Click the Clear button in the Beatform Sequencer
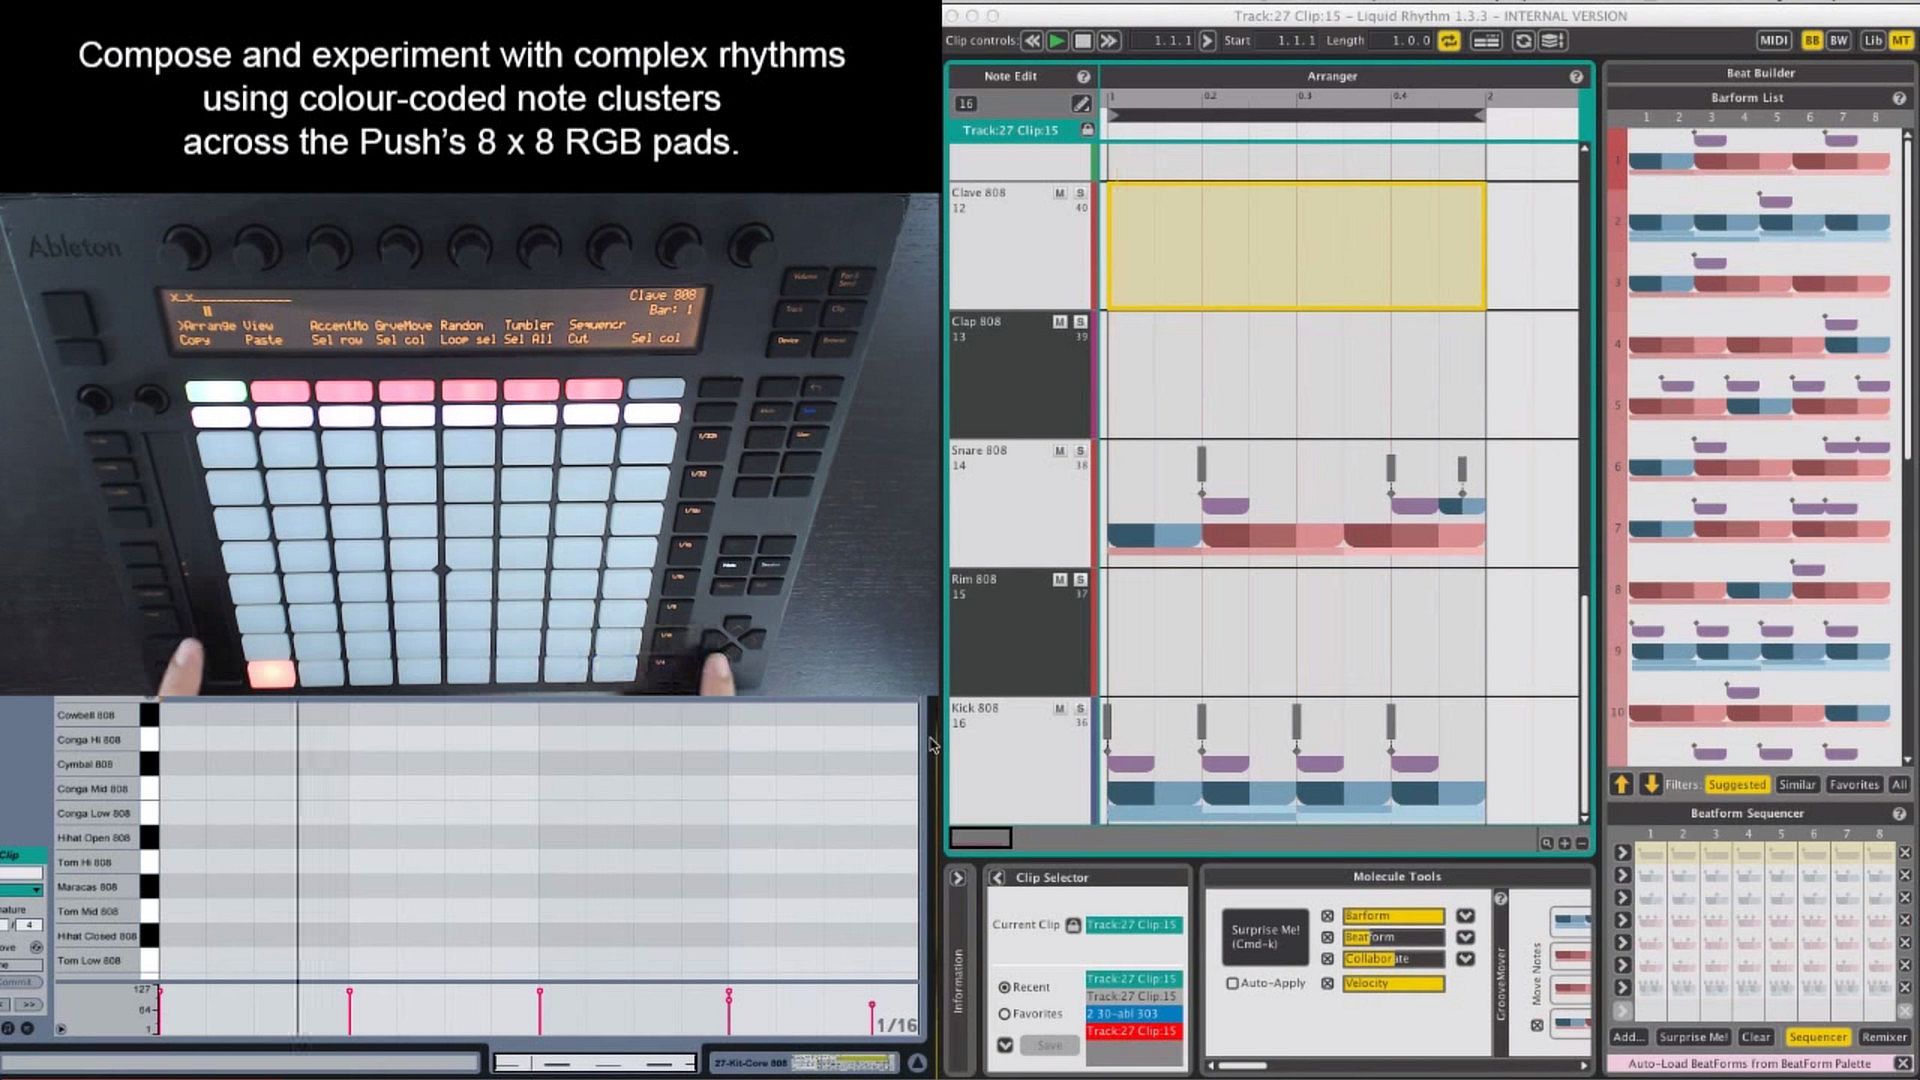The image size is (1920, 1080). point(1755,1037)
